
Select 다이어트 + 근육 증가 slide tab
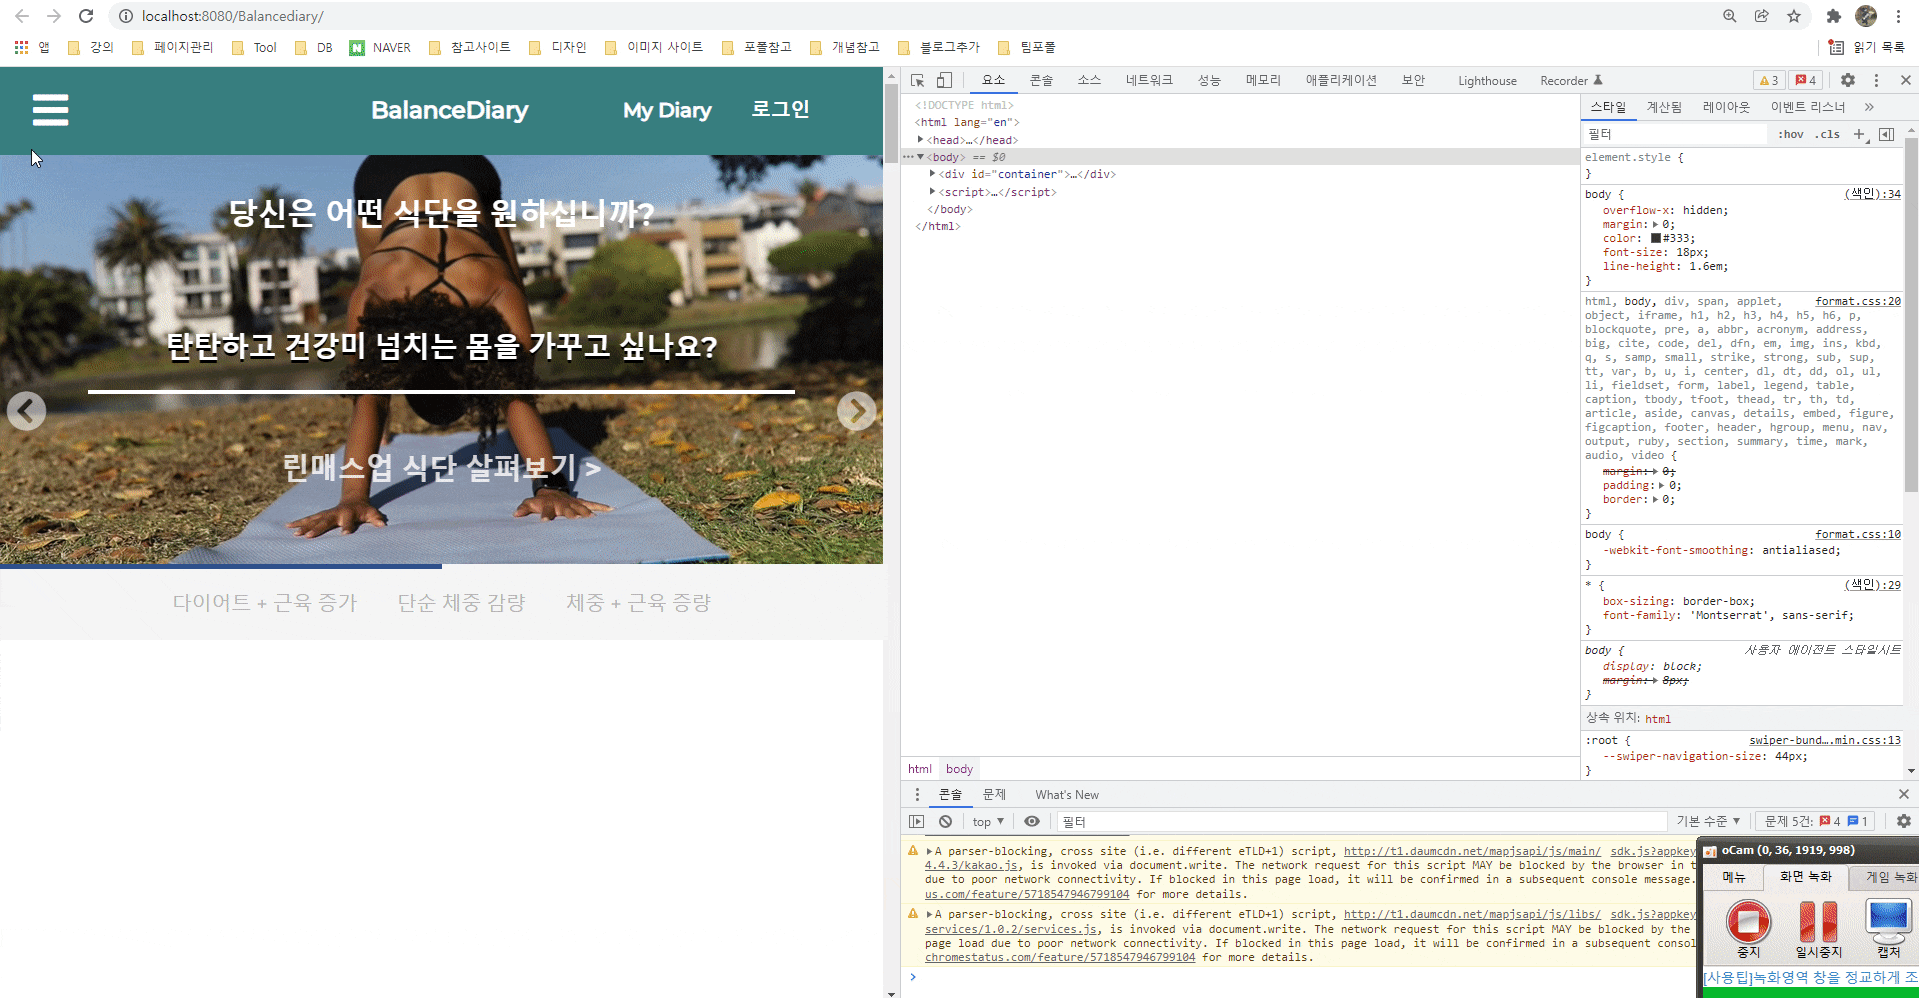pyautogui.click(x=265, y=603)
